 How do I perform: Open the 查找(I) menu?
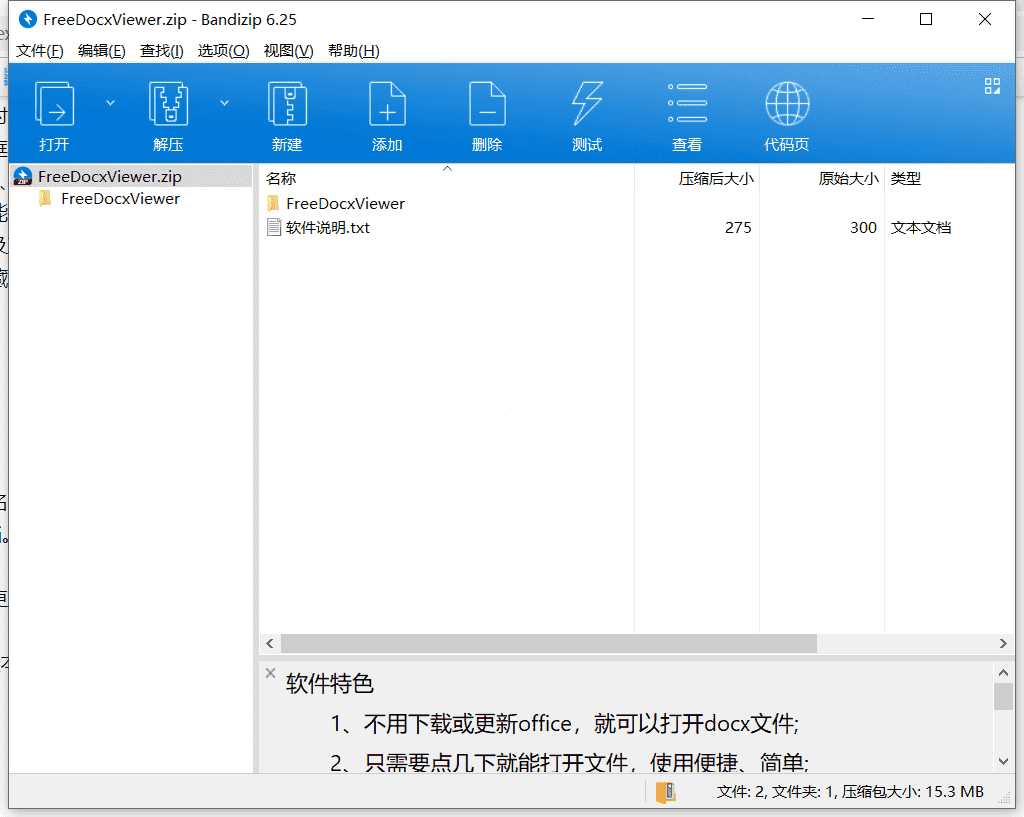click(161, 51)
